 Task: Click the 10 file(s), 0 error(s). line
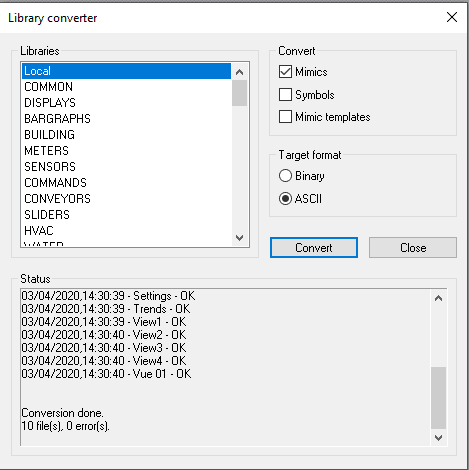point(66,426)
